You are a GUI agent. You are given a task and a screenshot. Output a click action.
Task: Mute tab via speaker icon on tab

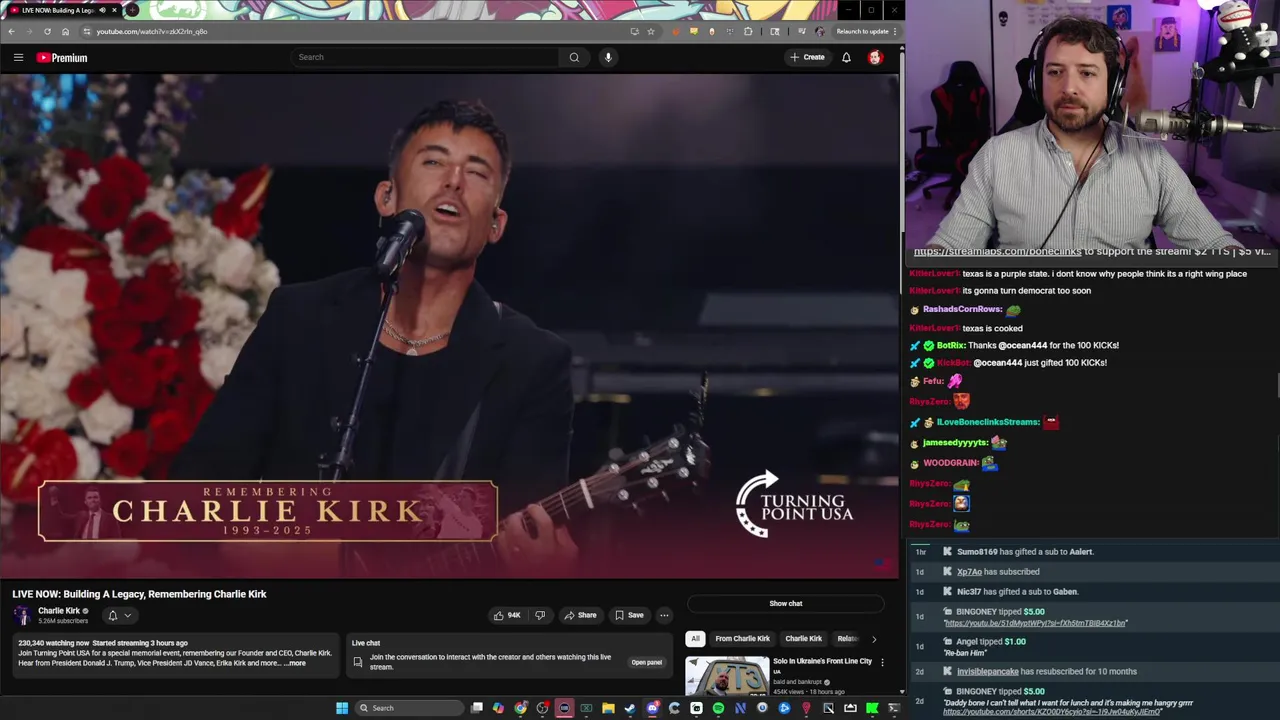tap(102, 10)
